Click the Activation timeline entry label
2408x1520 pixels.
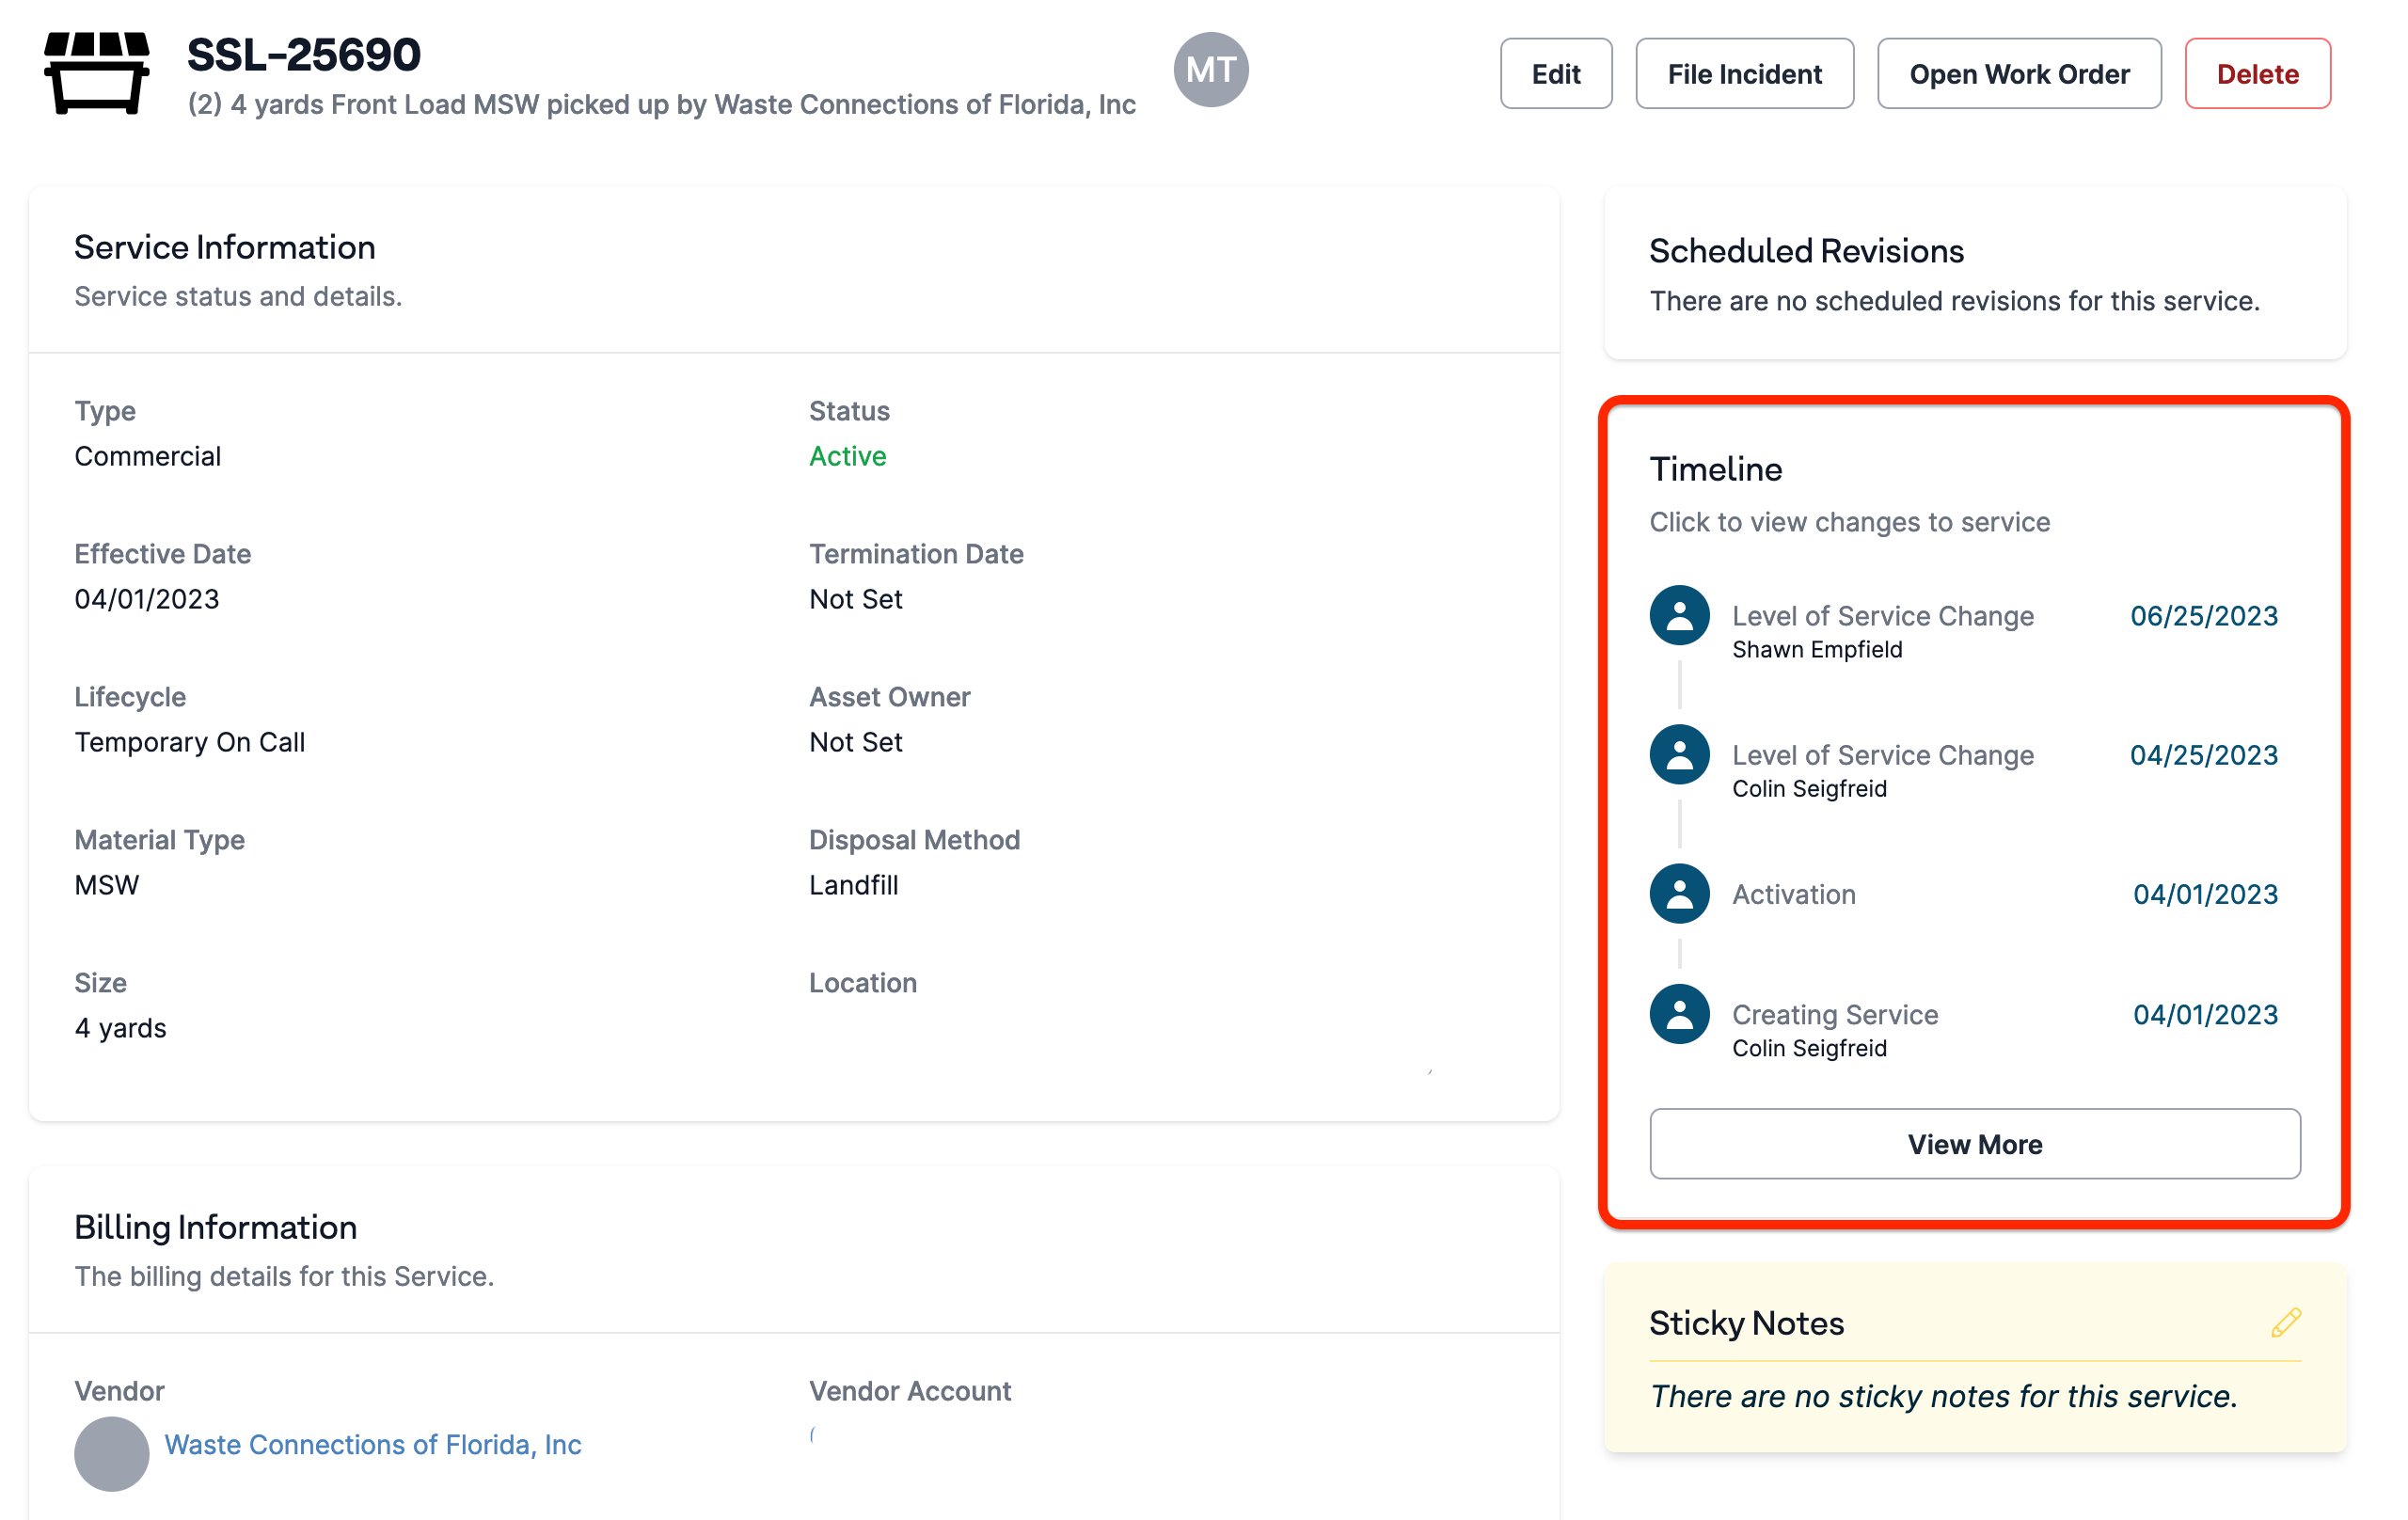(1793, 894)
